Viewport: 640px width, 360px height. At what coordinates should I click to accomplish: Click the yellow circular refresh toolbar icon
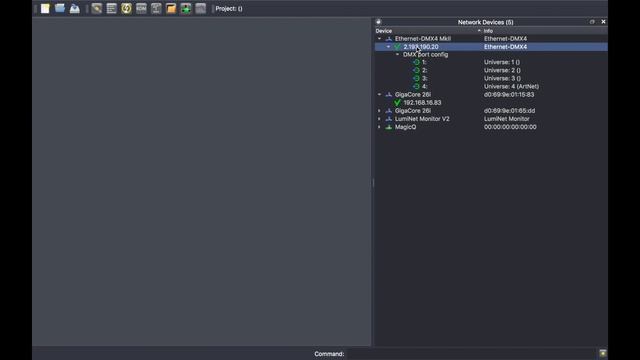pos(127,9)
